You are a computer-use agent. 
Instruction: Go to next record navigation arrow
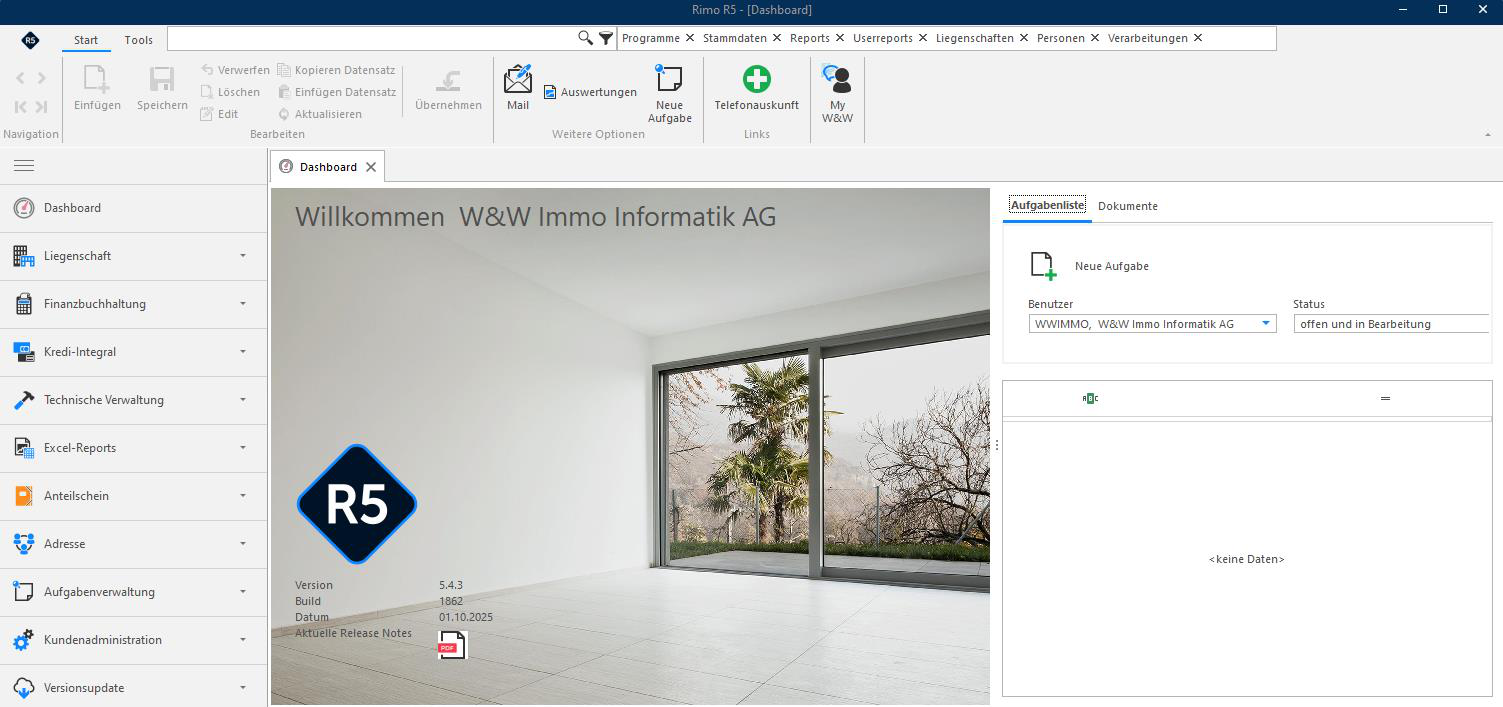click(42, 78)
